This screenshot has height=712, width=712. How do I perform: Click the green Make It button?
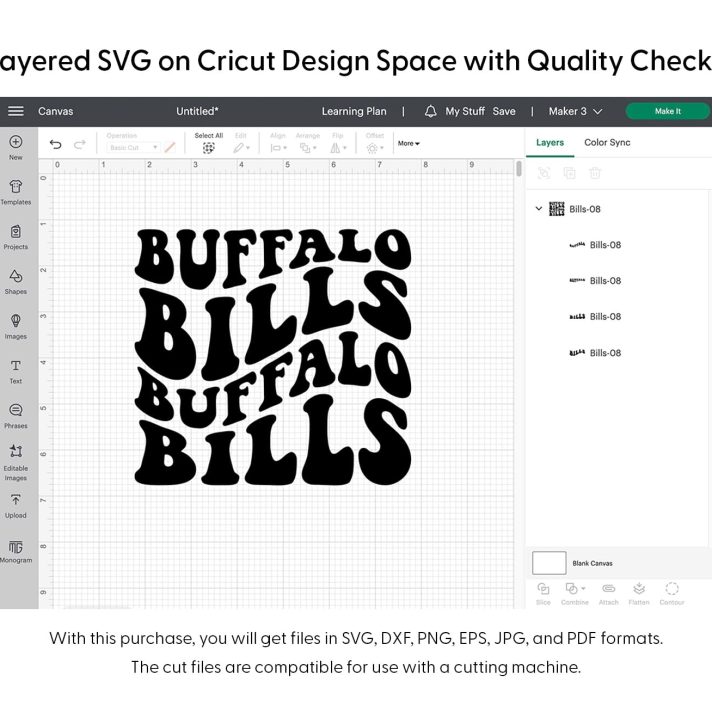point(667,111)
